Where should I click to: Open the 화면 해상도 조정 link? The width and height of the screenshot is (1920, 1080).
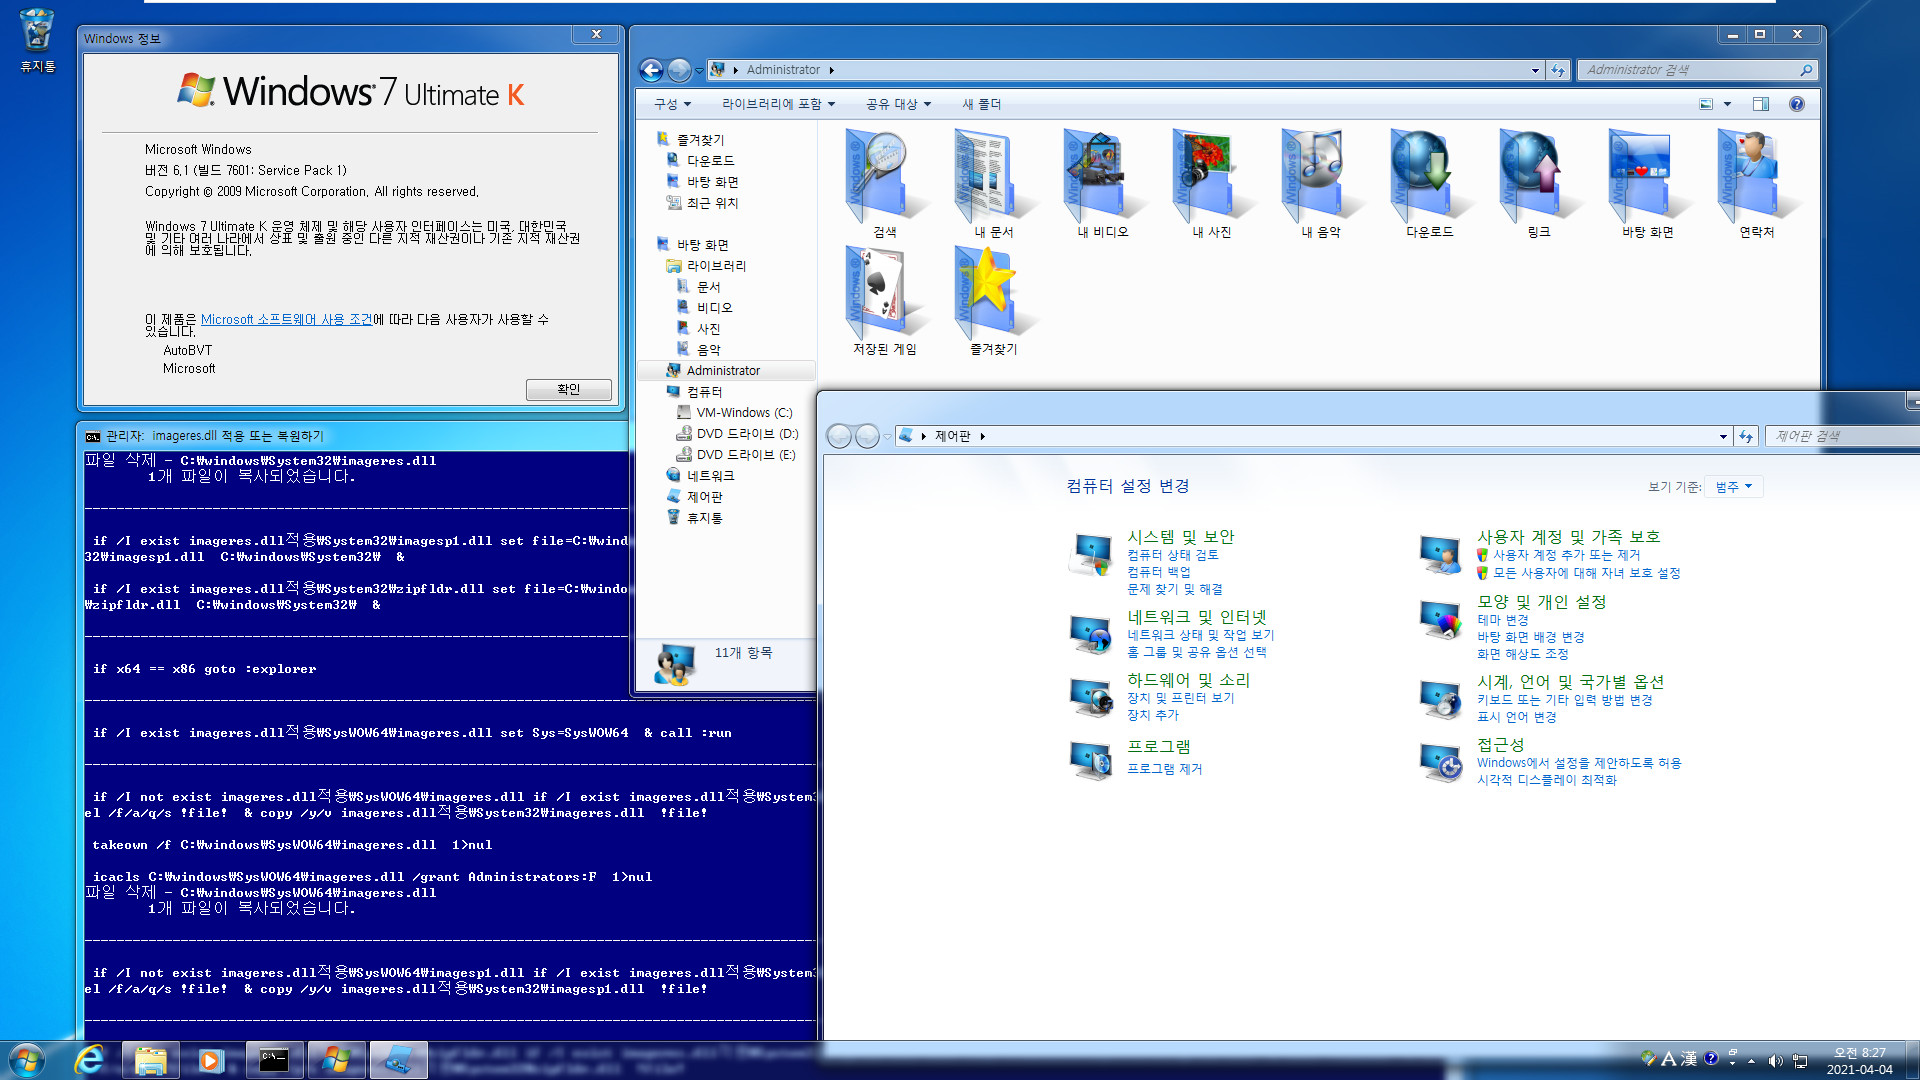(1522, 654)
